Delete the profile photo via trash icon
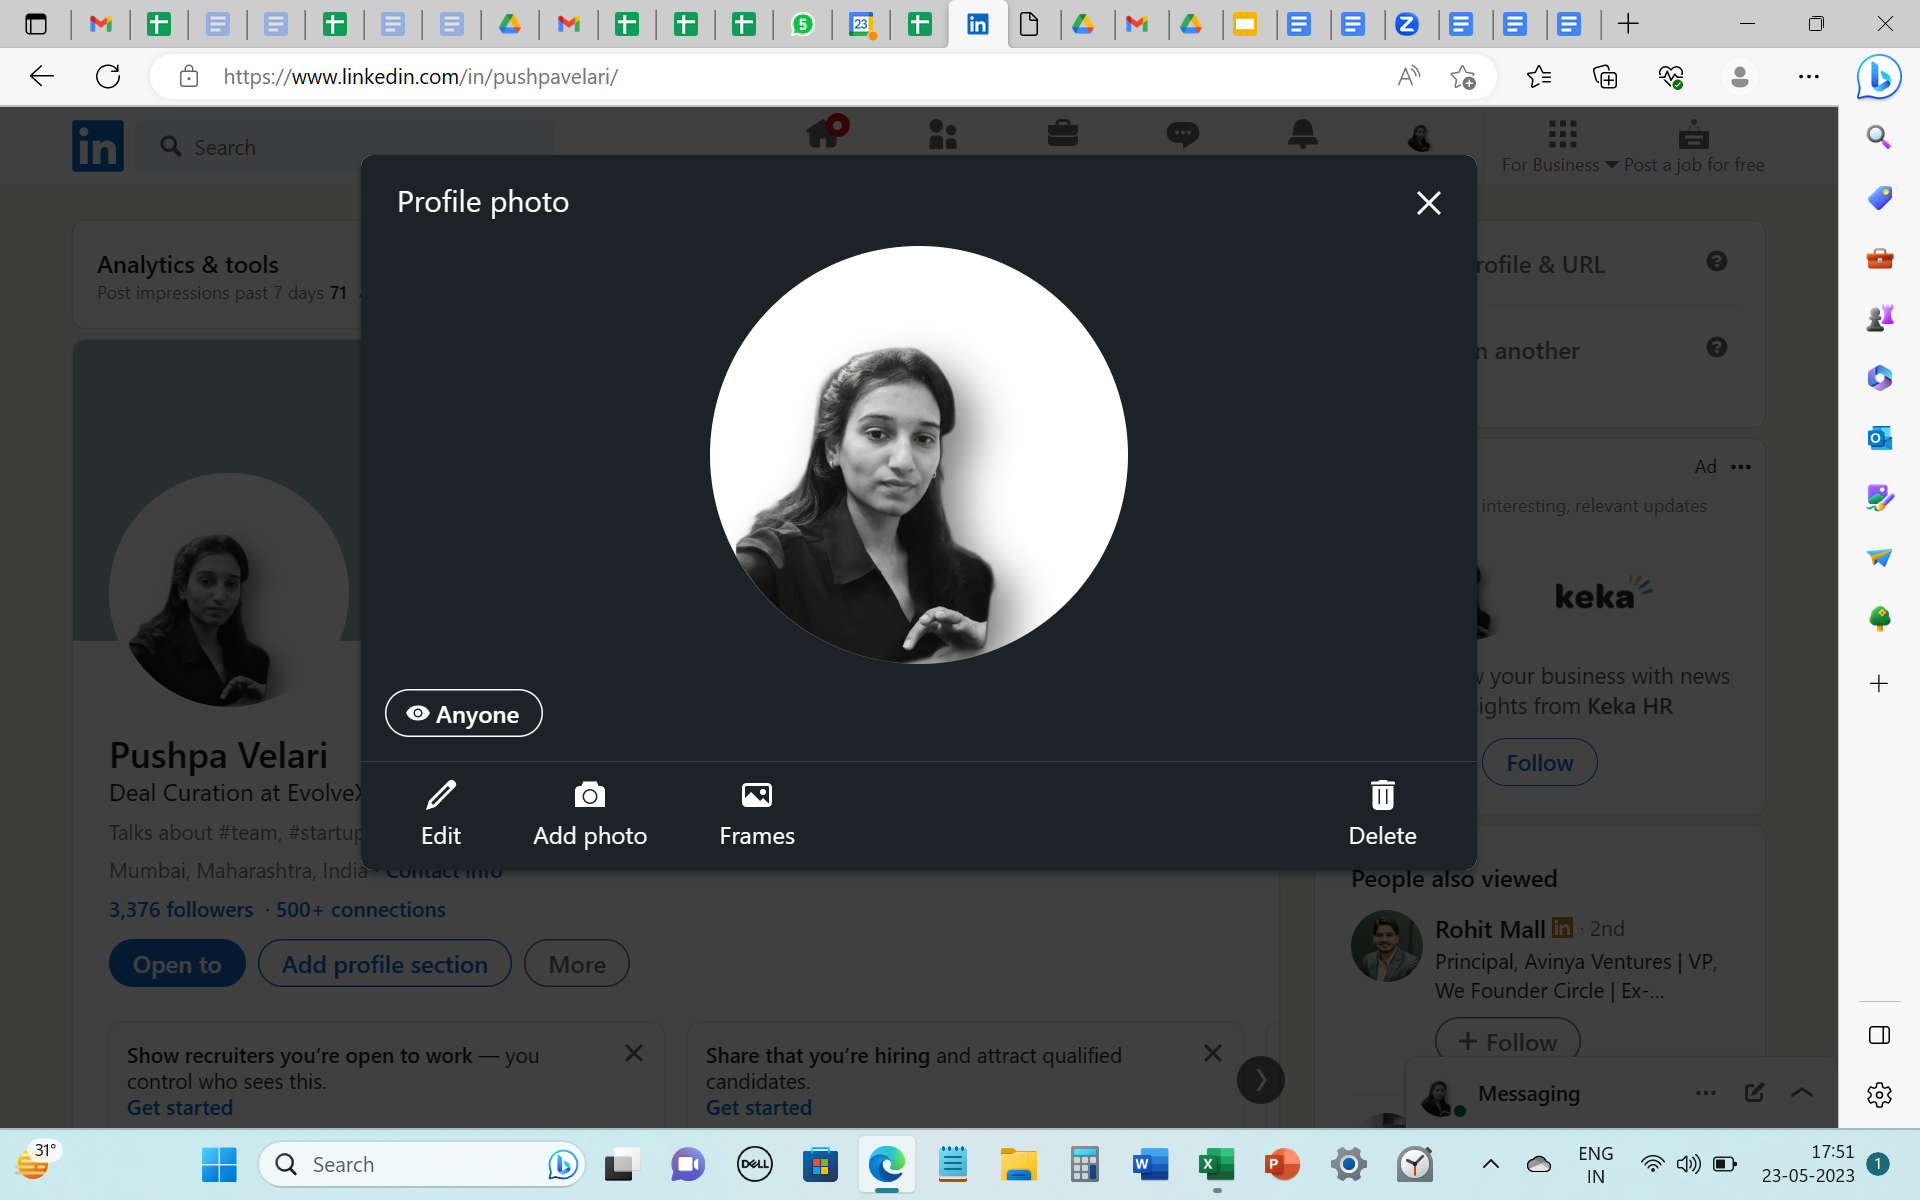 pos(1382,795)
